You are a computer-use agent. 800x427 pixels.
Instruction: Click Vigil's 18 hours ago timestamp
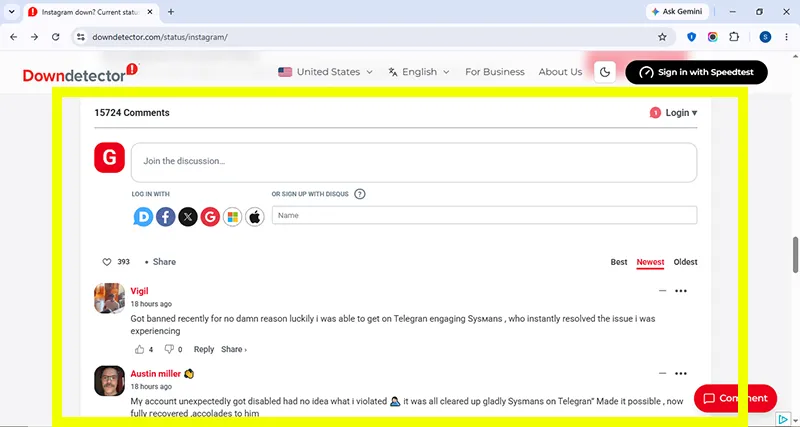(151, 304)
